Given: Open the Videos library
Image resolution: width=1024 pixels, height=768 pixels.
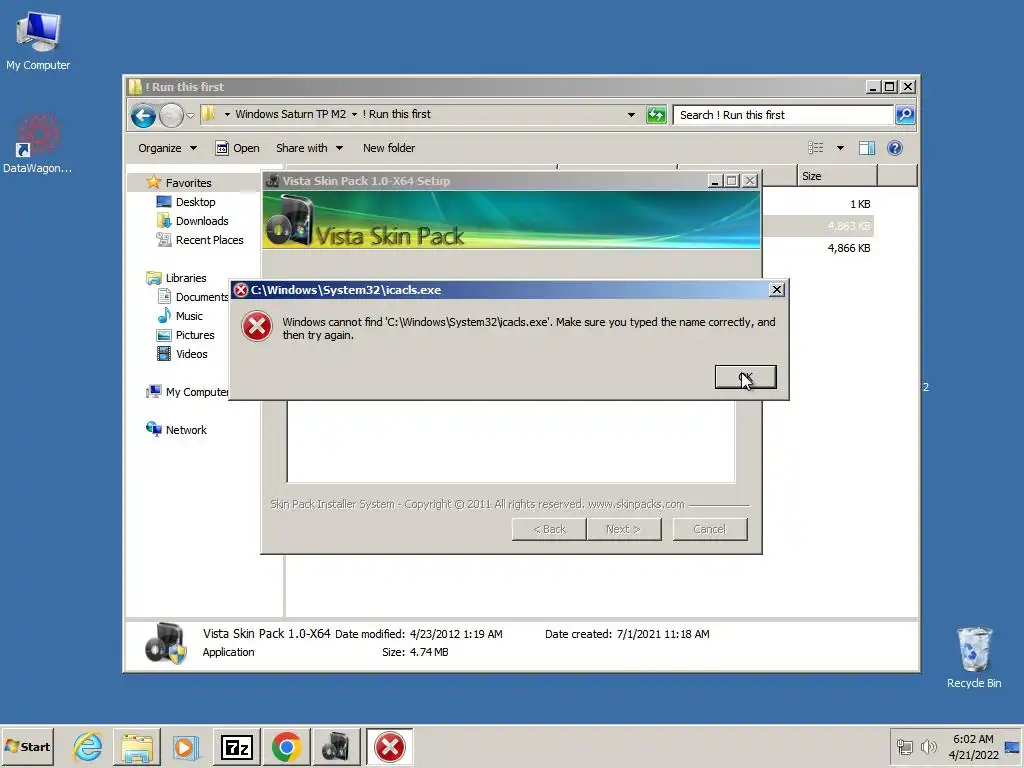Looking at the screenshot, I should click(191, 353).
